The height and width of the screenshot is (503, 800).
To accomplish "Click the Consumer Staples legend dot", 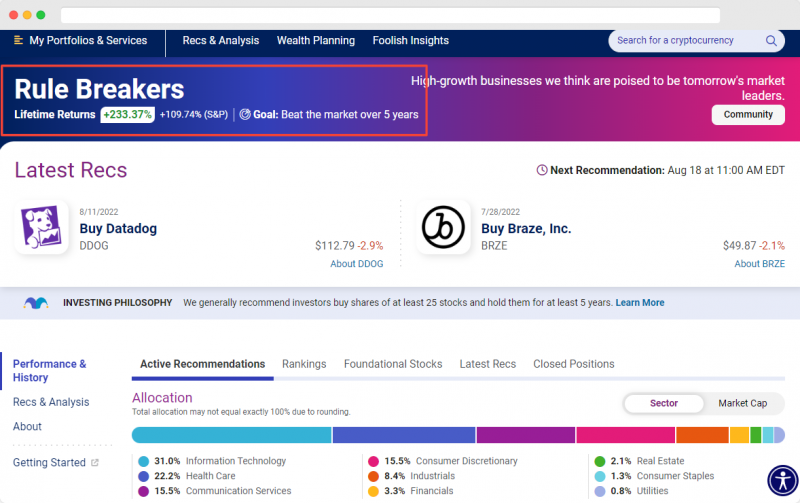I will tap(600, 476).
